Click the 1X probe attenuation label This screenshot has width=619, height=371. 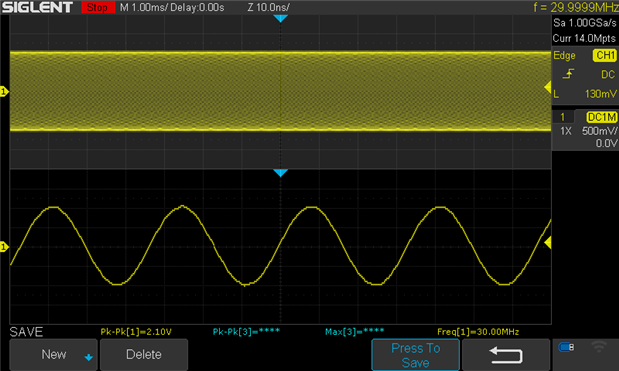tap(566, 131)
